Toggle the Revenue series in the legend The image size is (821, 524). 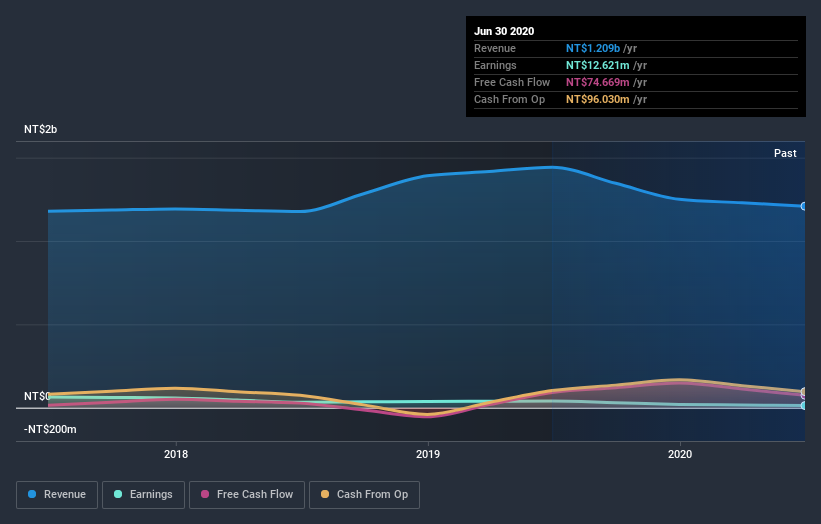point(57,495)
